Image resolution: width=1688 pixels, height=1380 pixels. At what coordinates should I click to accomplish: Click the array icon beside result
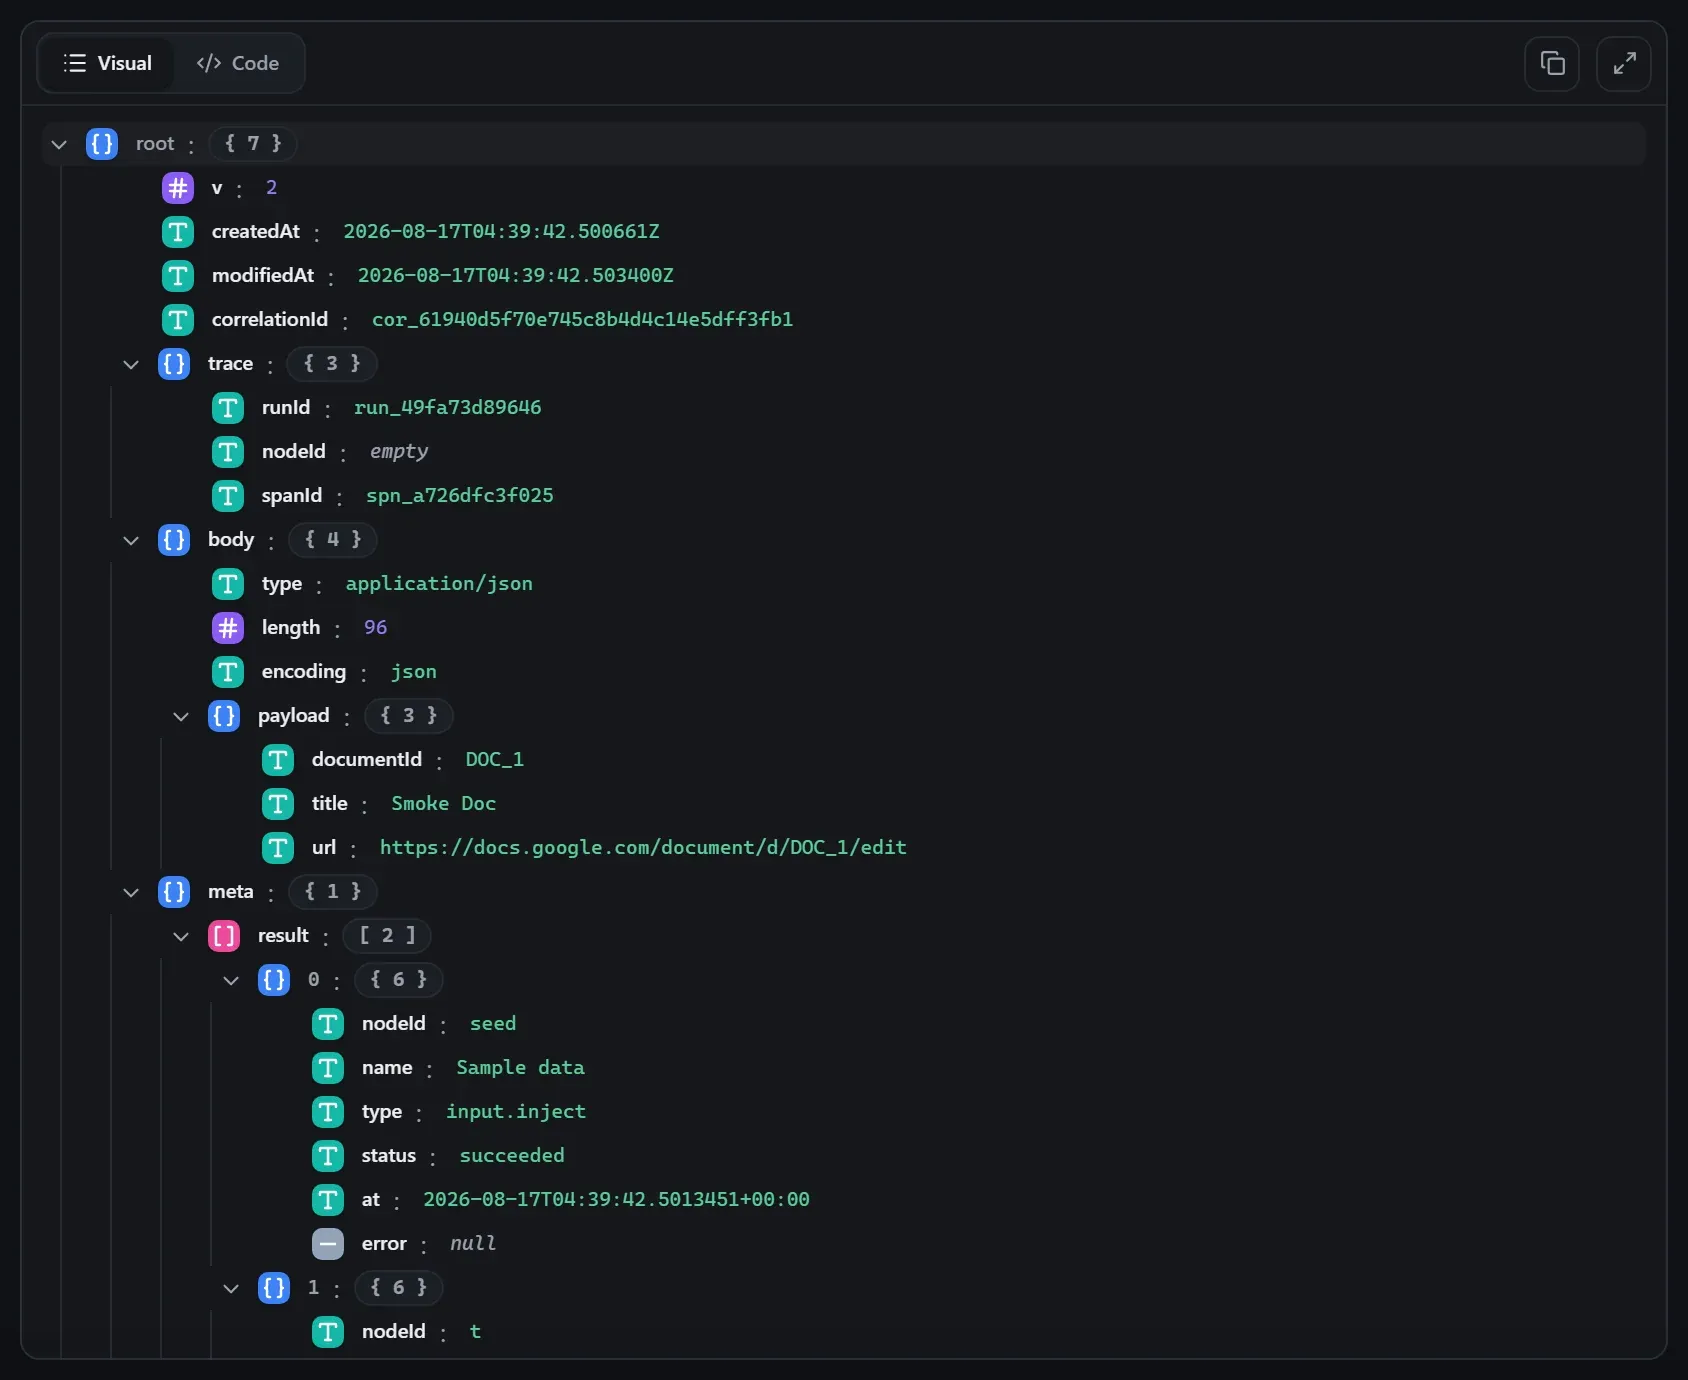tap(224, 936)
